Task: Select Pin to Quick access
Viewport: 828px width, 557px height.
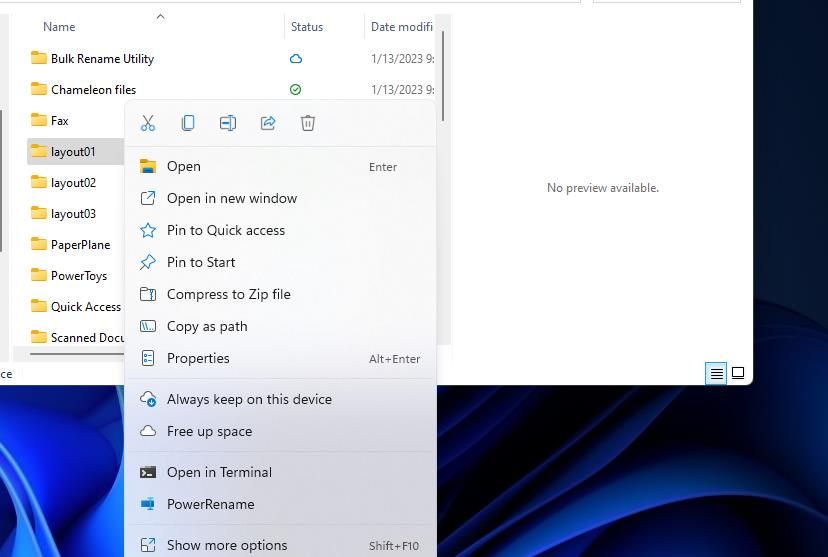Action: pos(225,230)
